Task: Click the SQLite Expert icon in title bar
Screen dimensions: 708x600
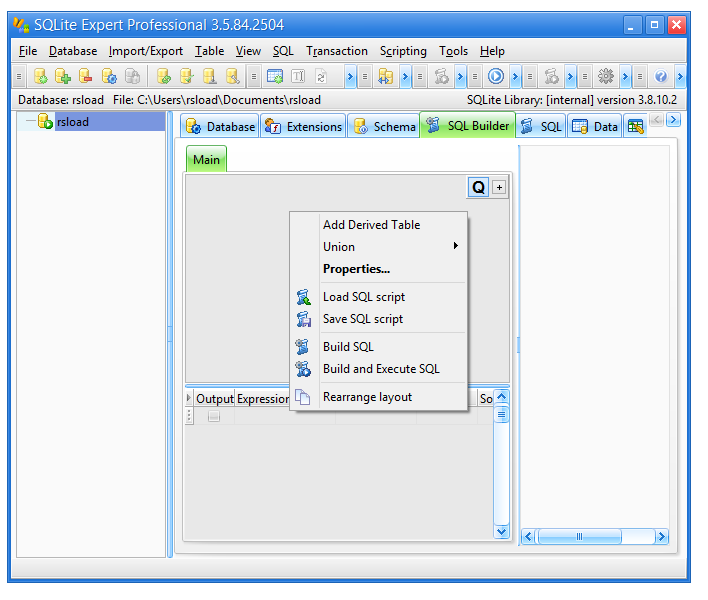Action: (x=21, y=24)
